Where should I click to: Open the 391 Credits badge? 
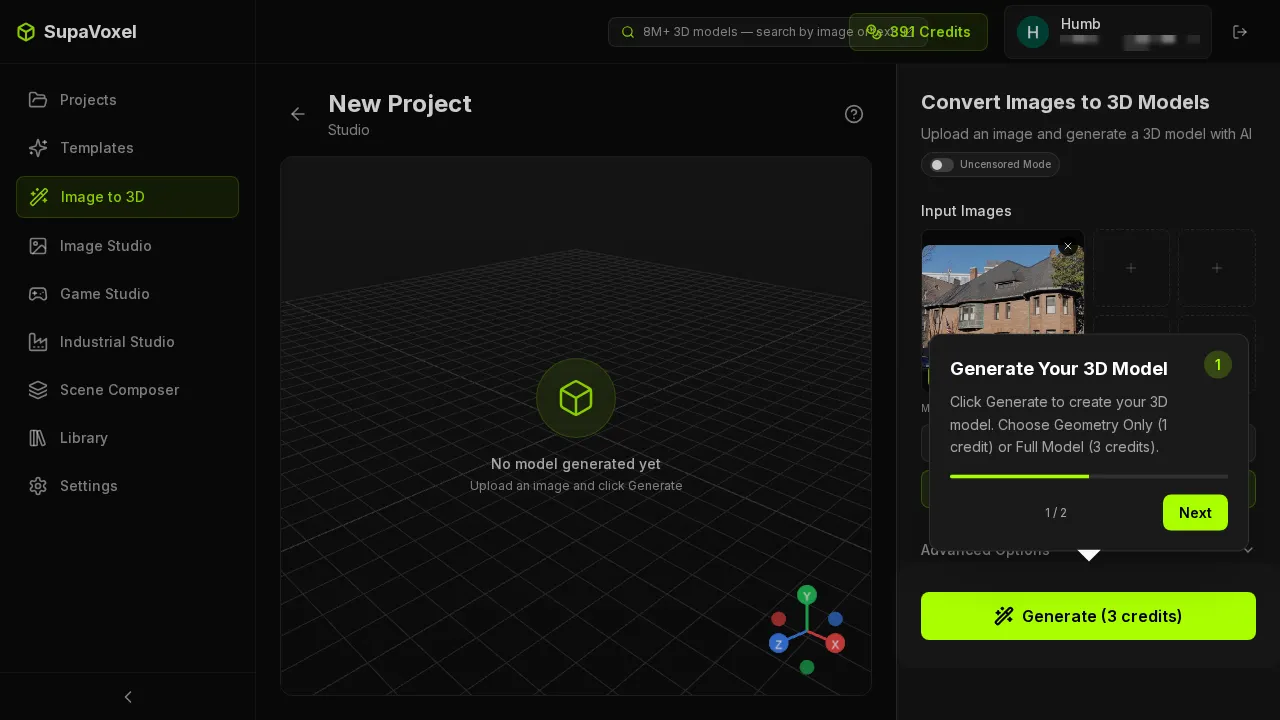tap(918, 32)
